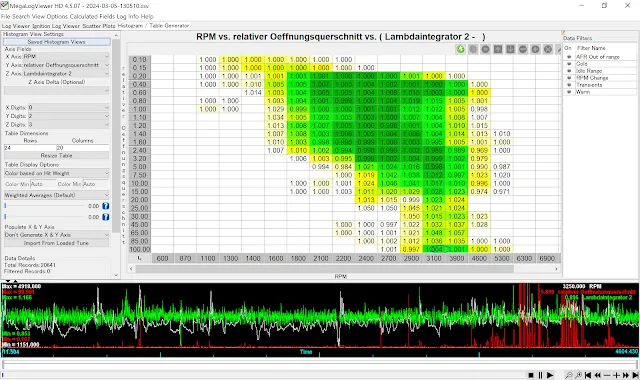Toggle the Transients filter
Viewport: 640px width, 380px height.
coord(569,85)
